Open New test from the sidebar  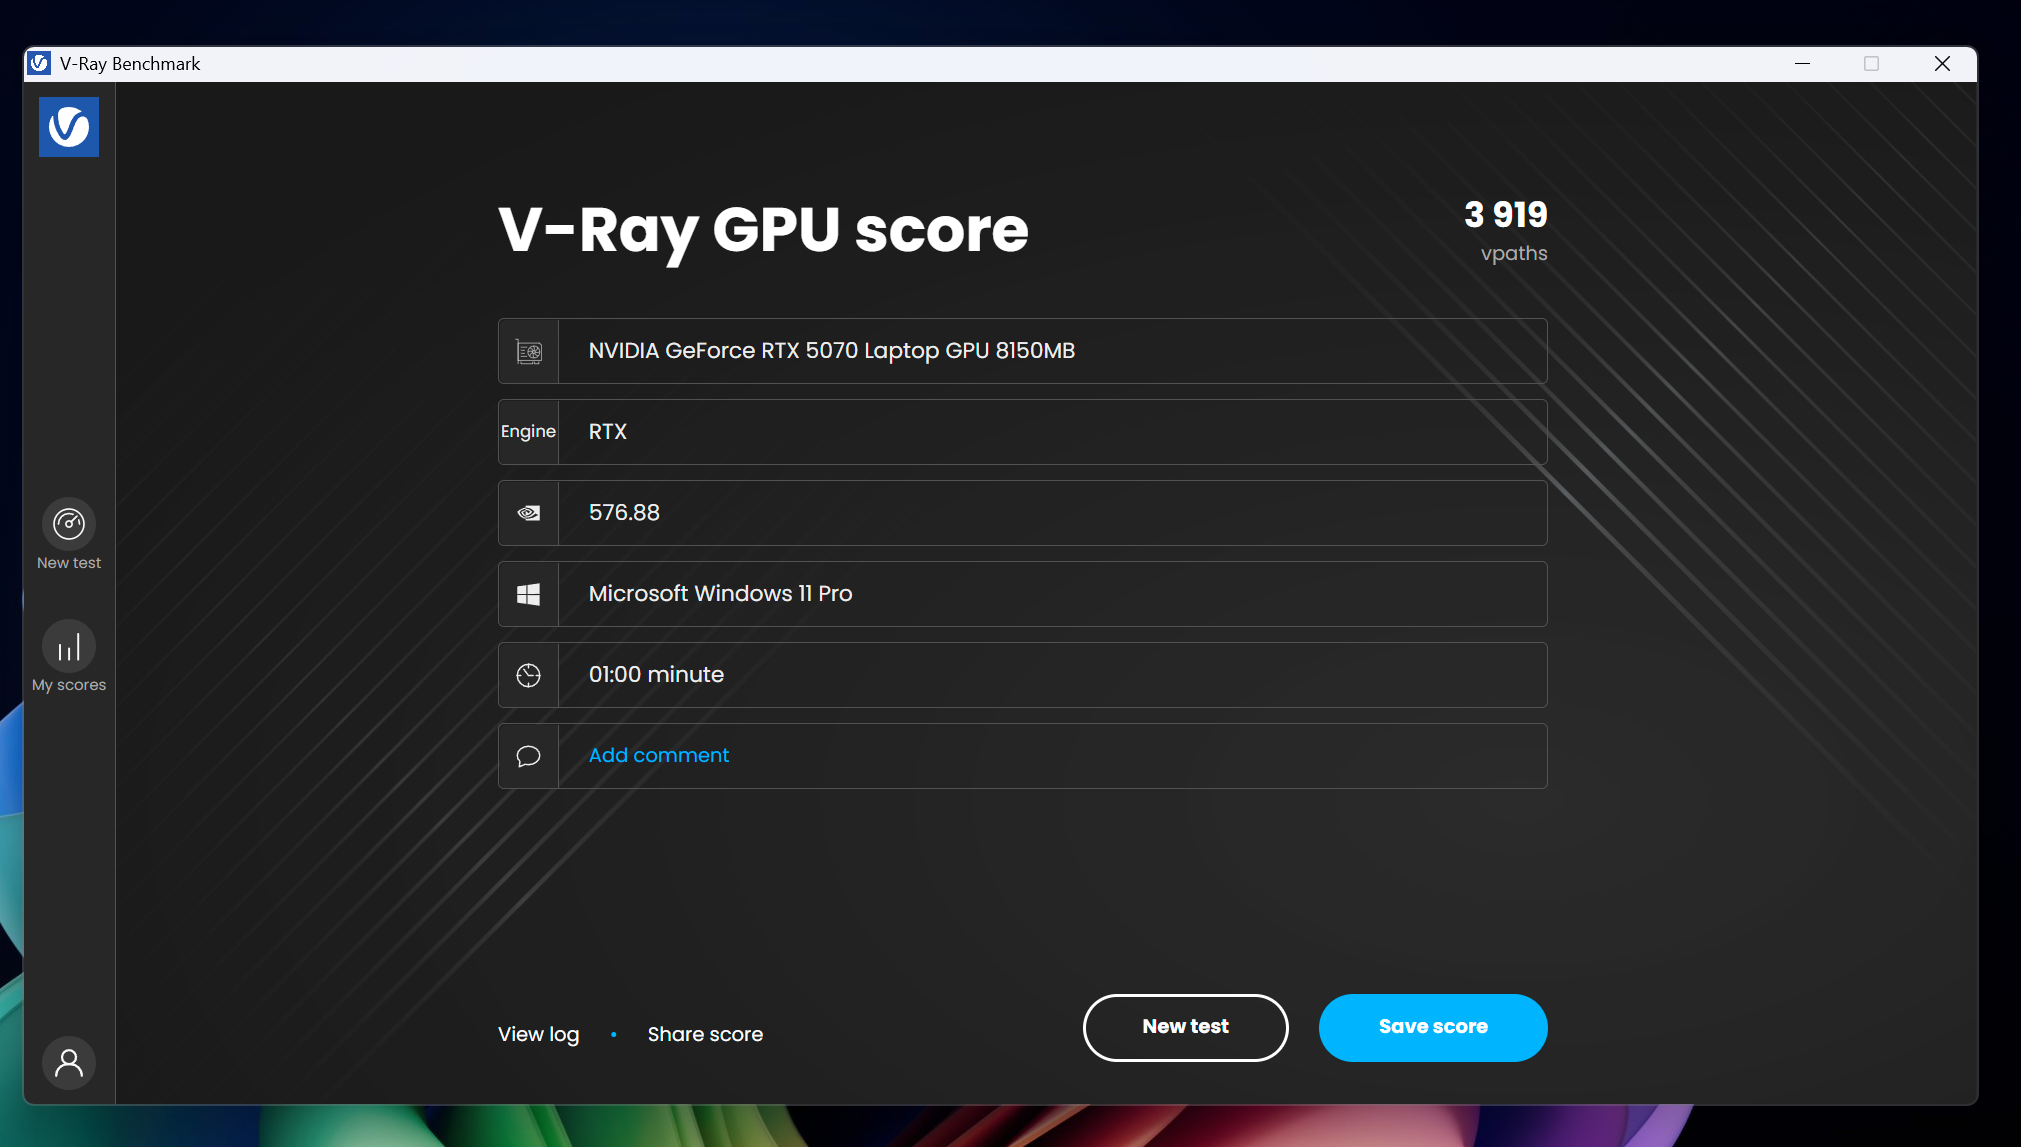click(69, 535)
